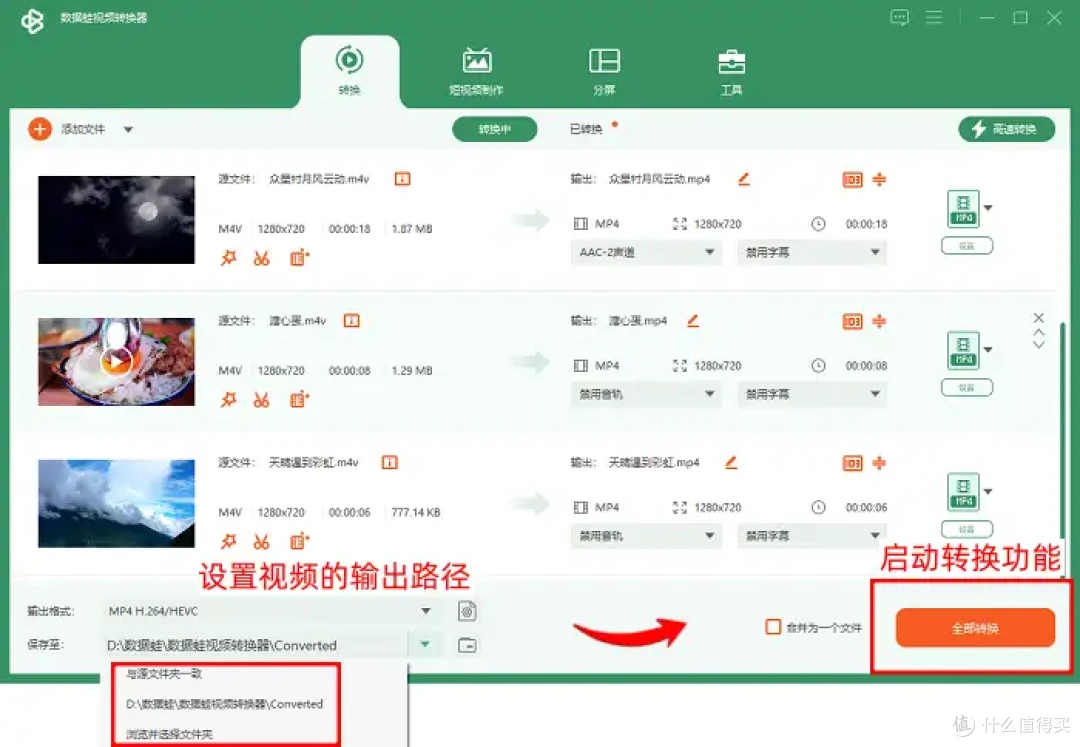Click settings button under MP4 icon, 00:00:18 row

[967, 246]
